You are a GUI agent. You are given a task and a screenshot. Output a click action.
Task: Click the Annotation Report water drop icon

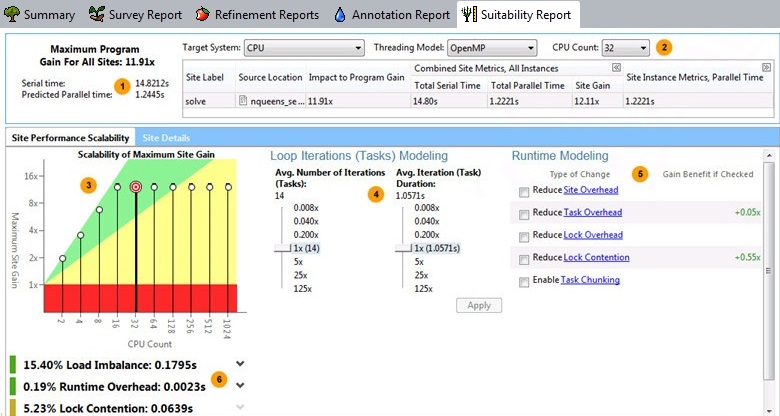pos(340,15)
